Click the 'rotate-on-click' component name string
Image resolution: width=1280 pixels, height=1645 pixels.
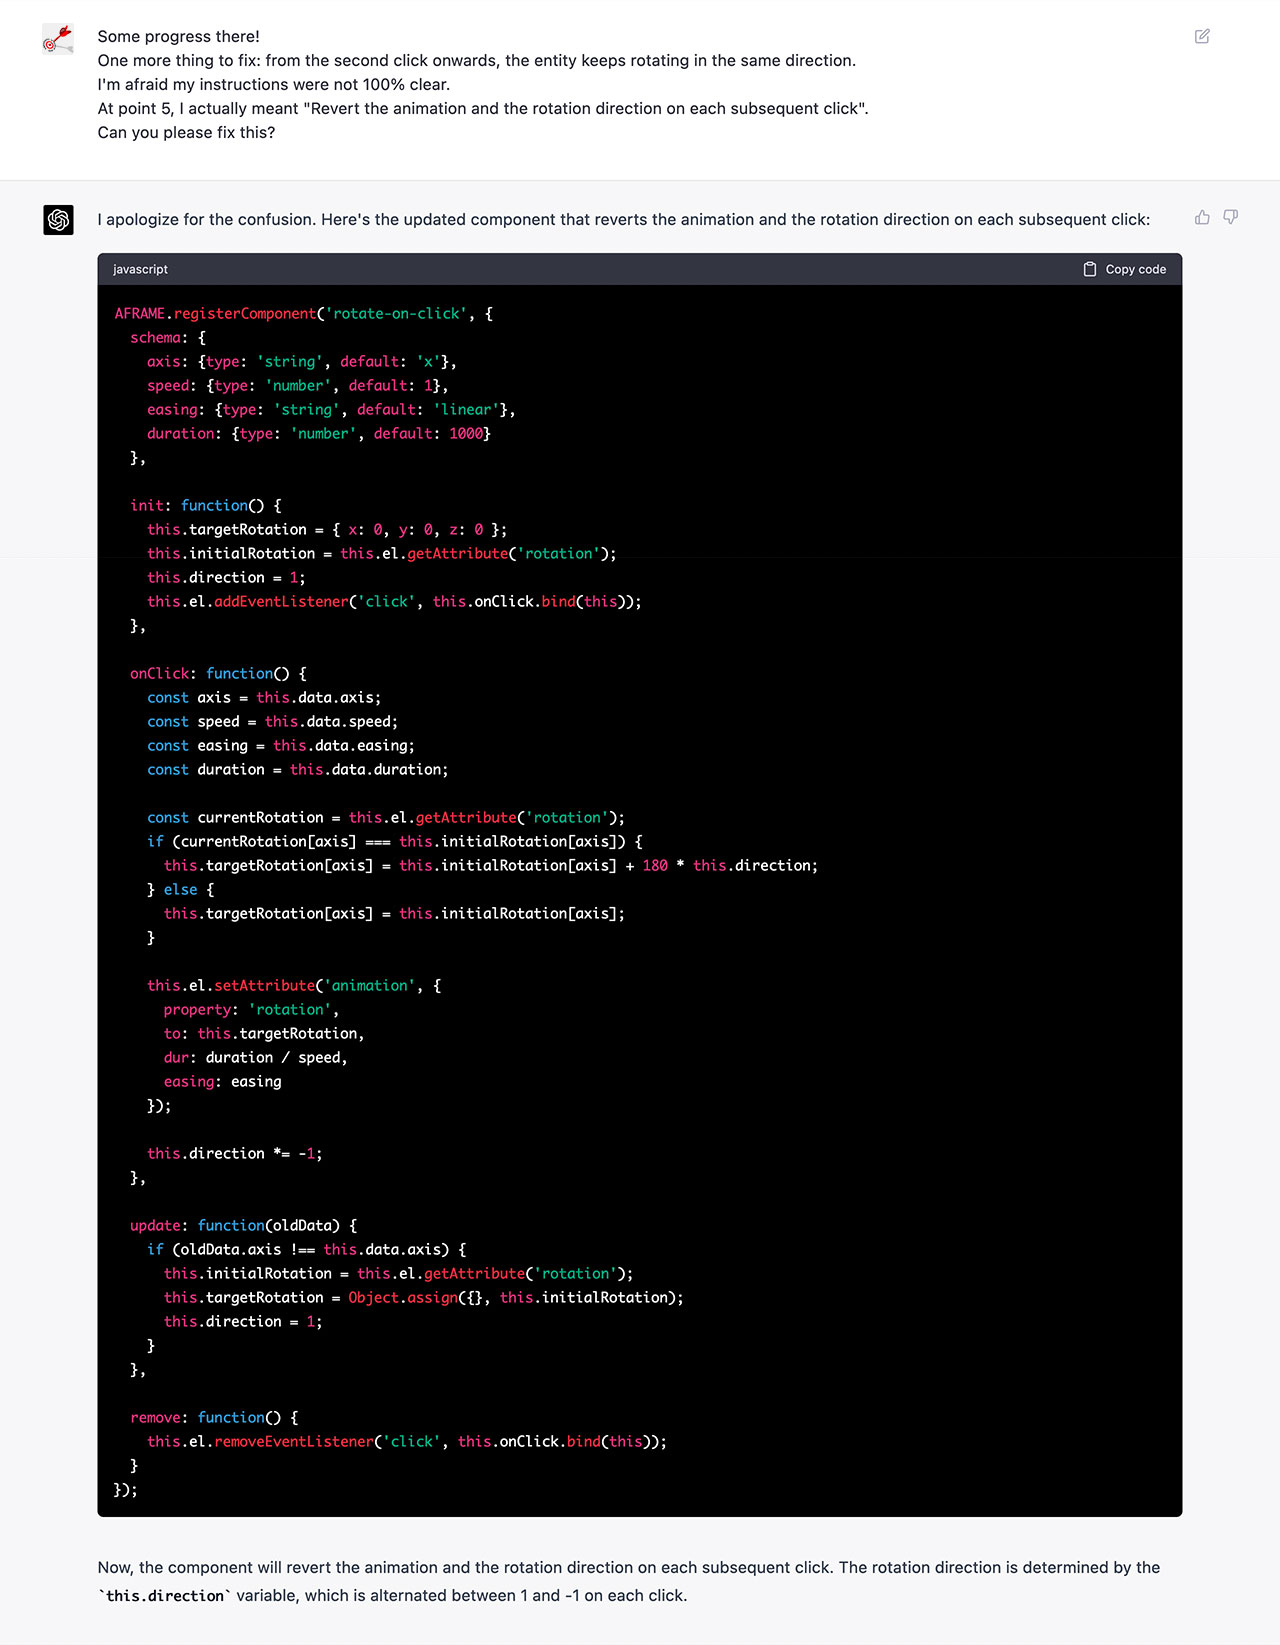(396, 314)
